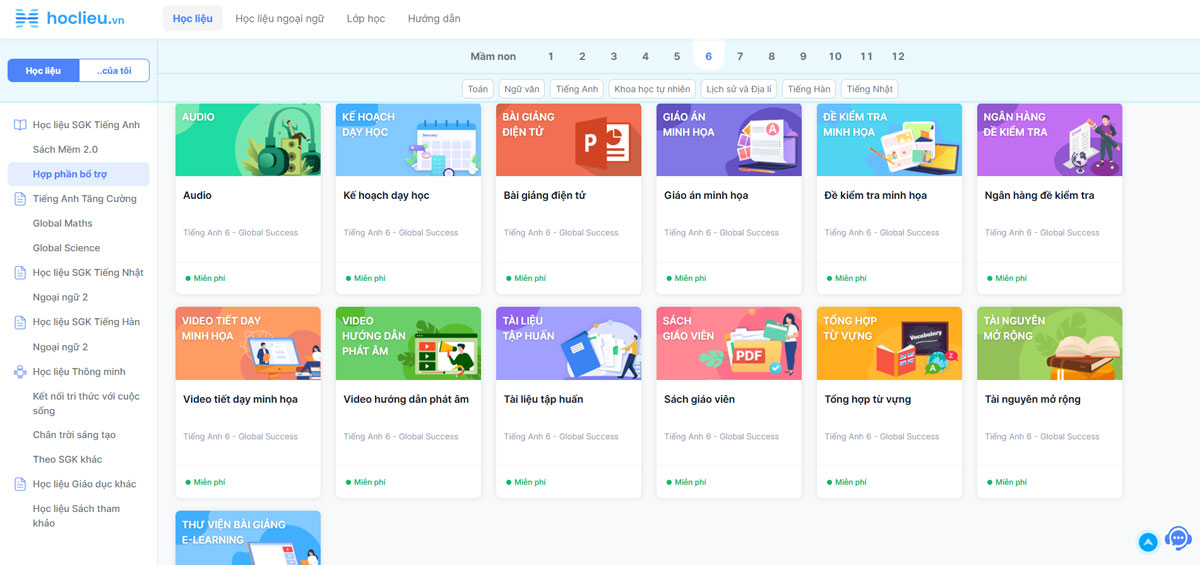Screen dimensions: 1200x565
Task: Open the Kế hoạch dạy học card image
Action: coord(408,140)
